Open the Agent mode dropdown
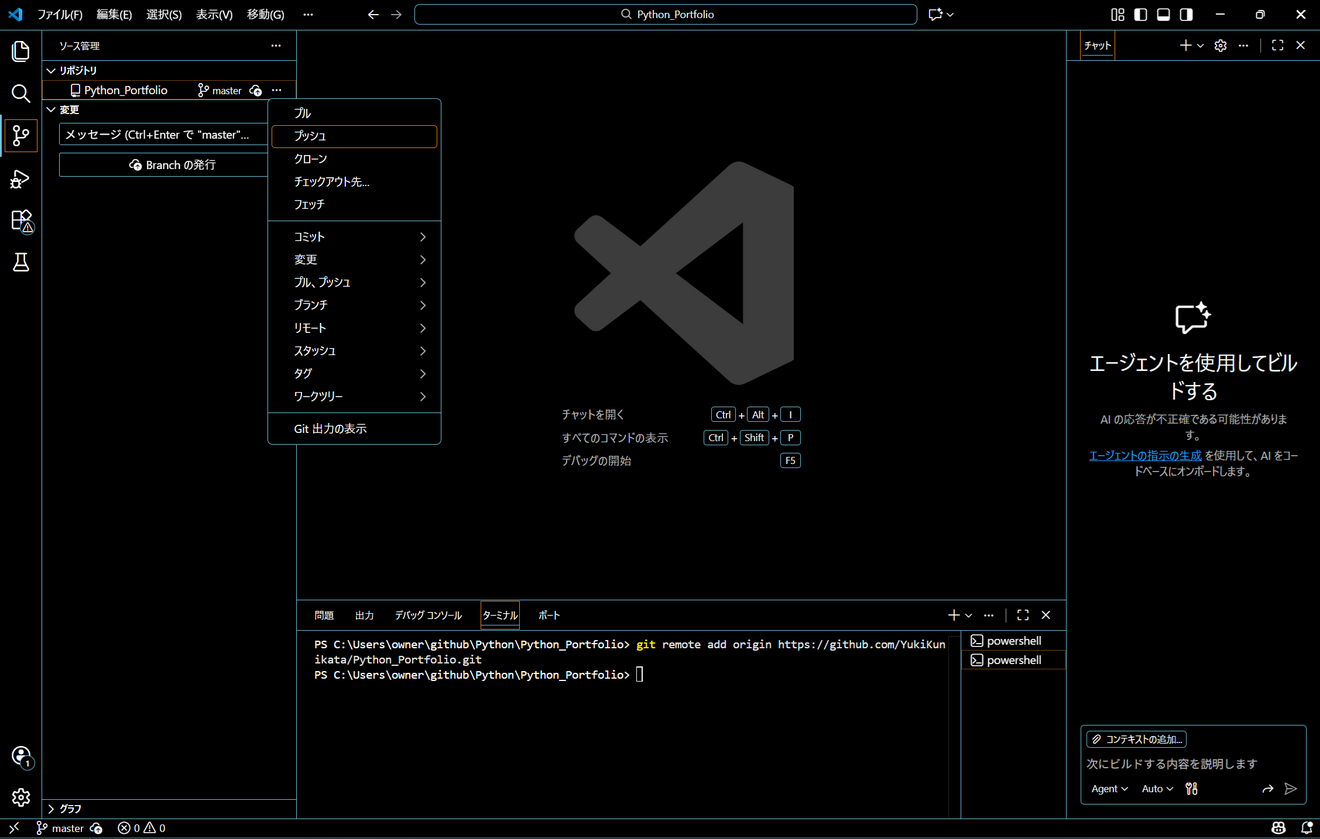Image resolution: width=1320 pixels, height=839 pixels. tap(1109, 789)
